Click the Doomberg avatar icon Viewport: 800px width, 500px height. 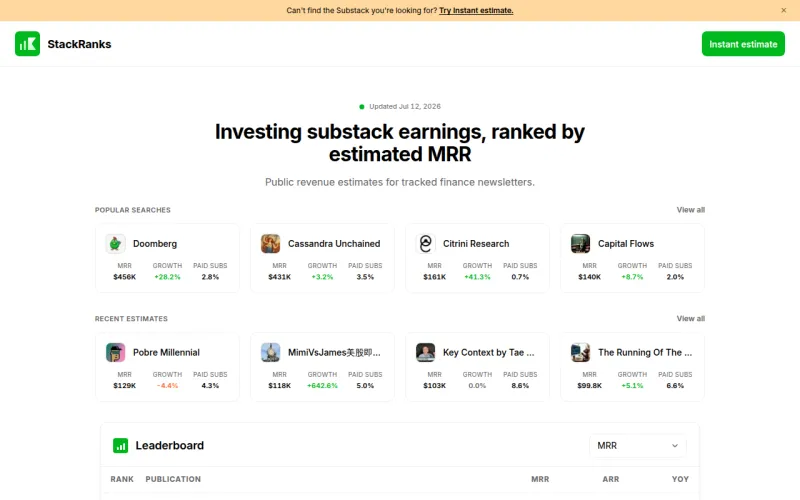[115, 243]
